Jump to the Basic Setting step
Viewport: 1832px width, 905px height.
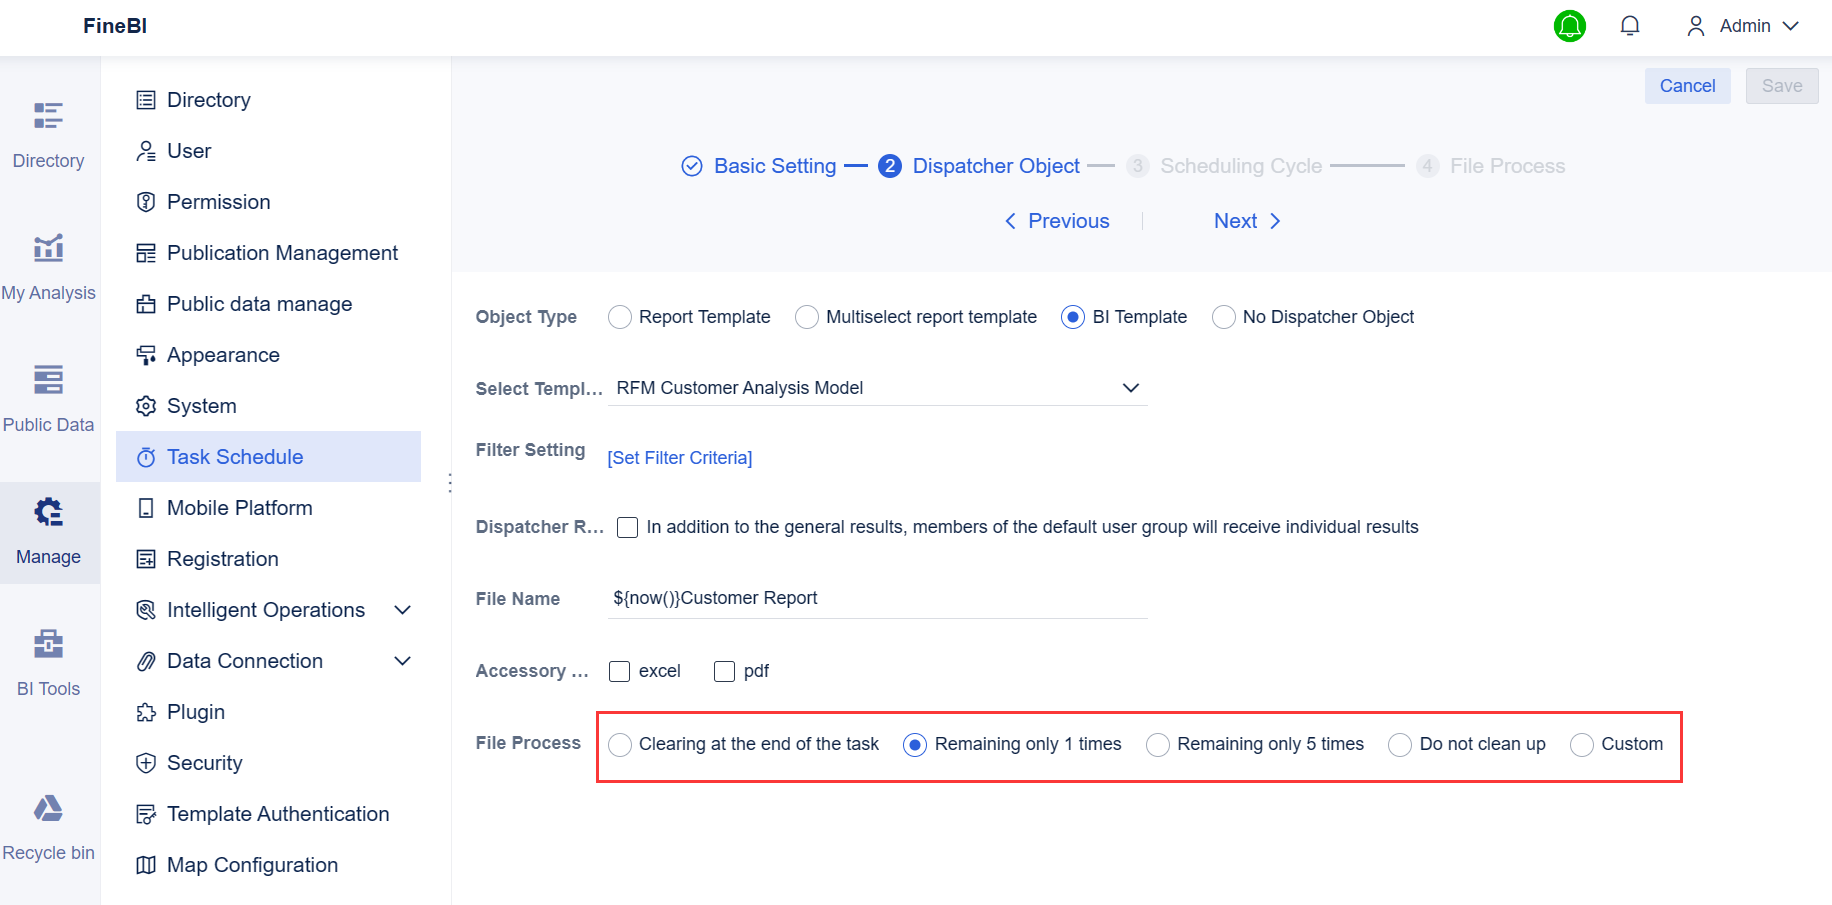tap(774, 165)
